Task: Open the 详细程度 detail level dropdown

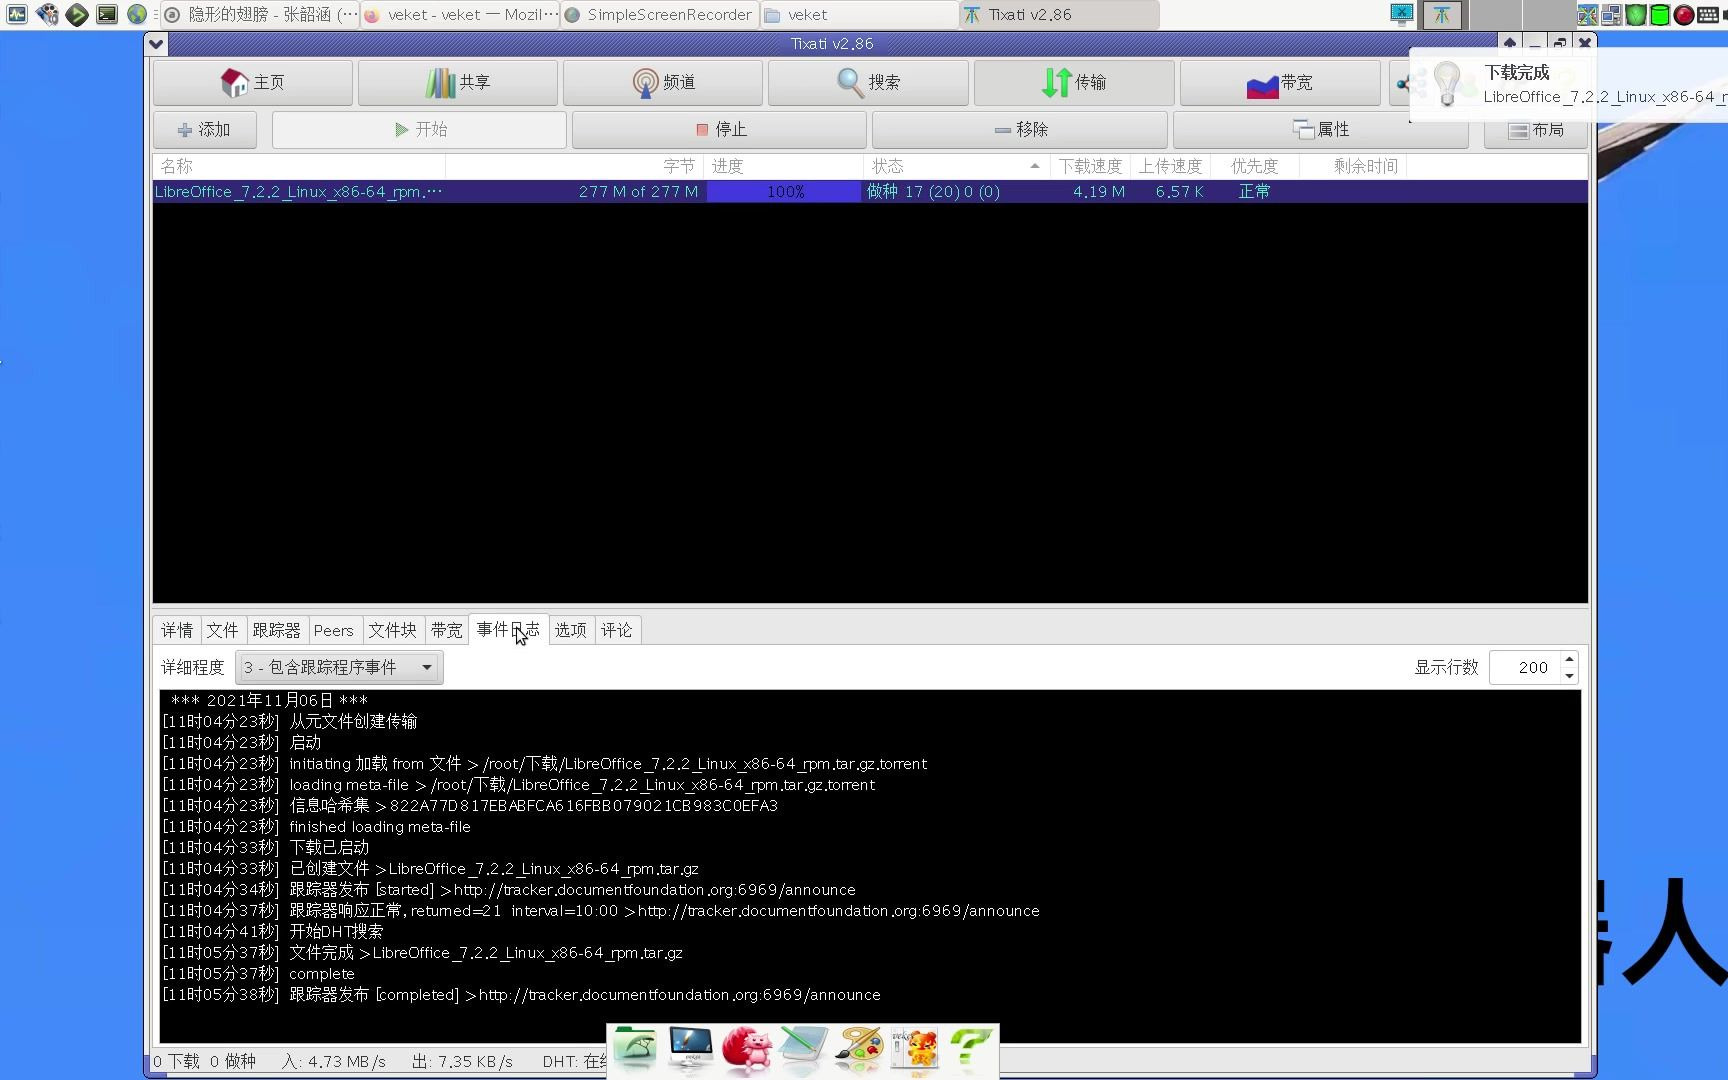Action: pos(340,667)
